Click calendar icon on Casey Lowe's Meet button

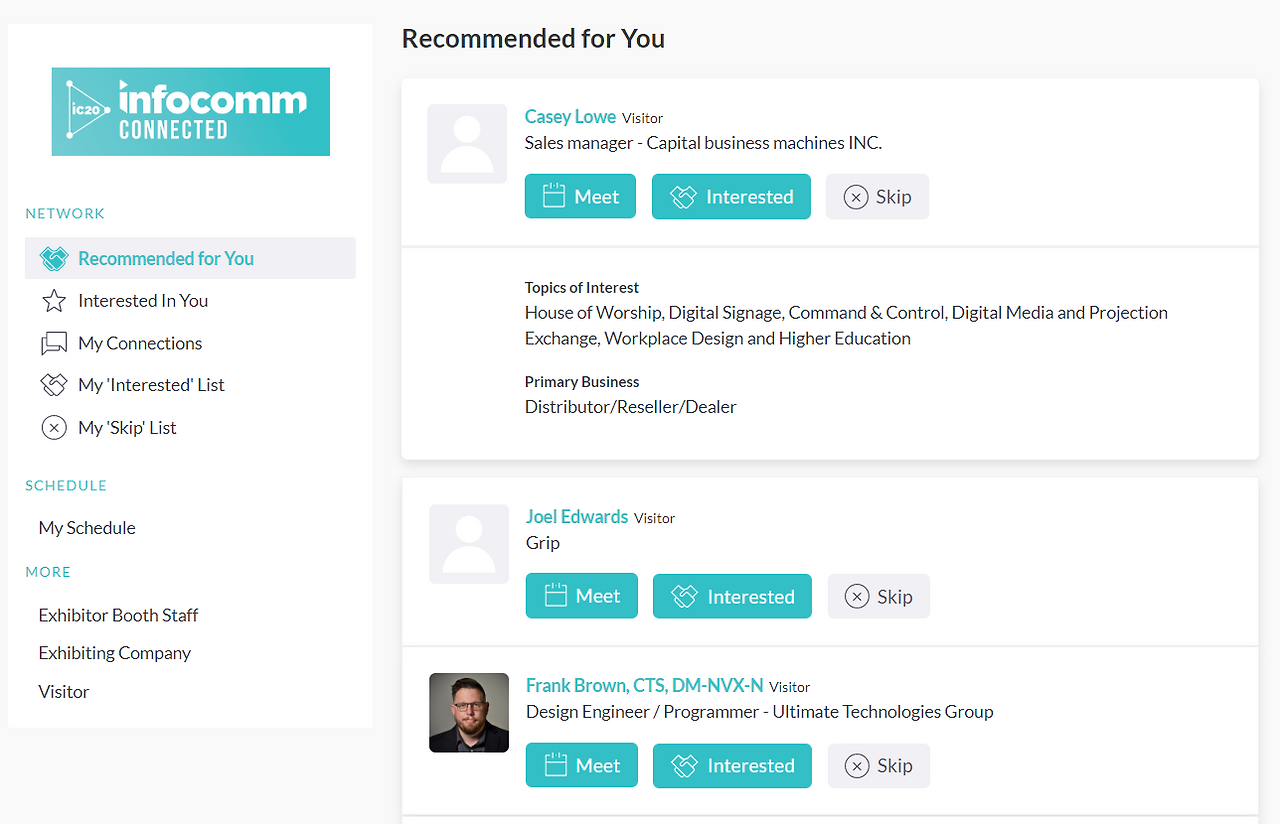554,197
